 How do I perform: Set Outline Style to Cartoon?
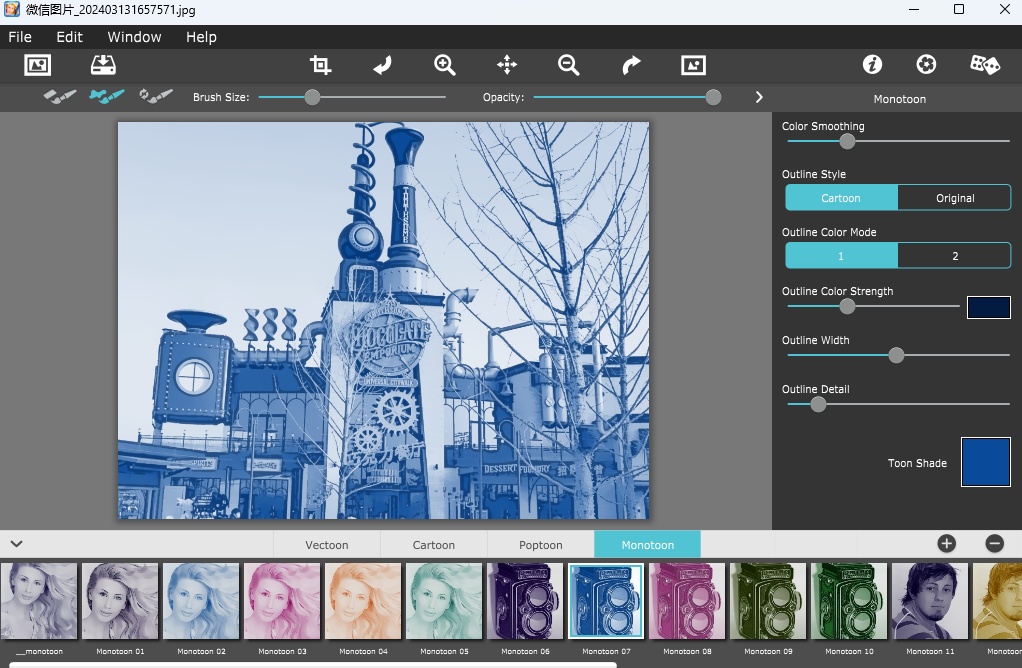(x=841, y=197)
